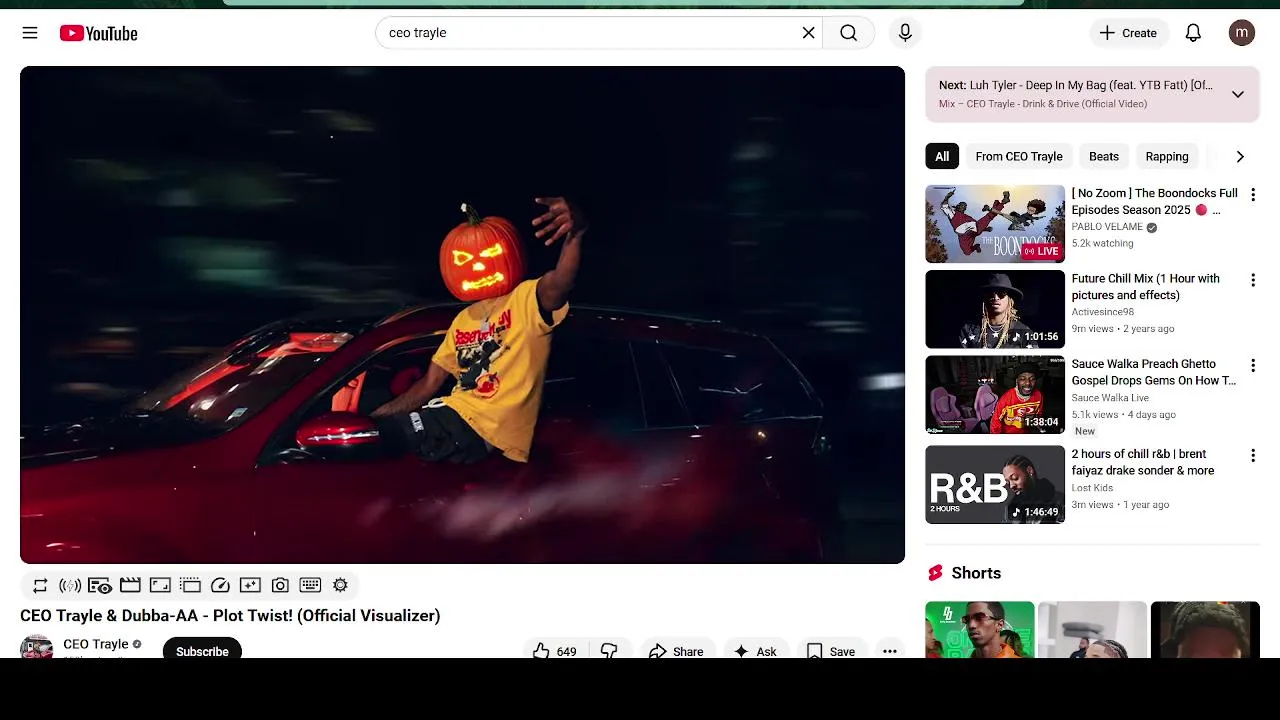Open the pop-up player icon
The height and width of the screenshot is (720, 1280).
coord(190,585)
